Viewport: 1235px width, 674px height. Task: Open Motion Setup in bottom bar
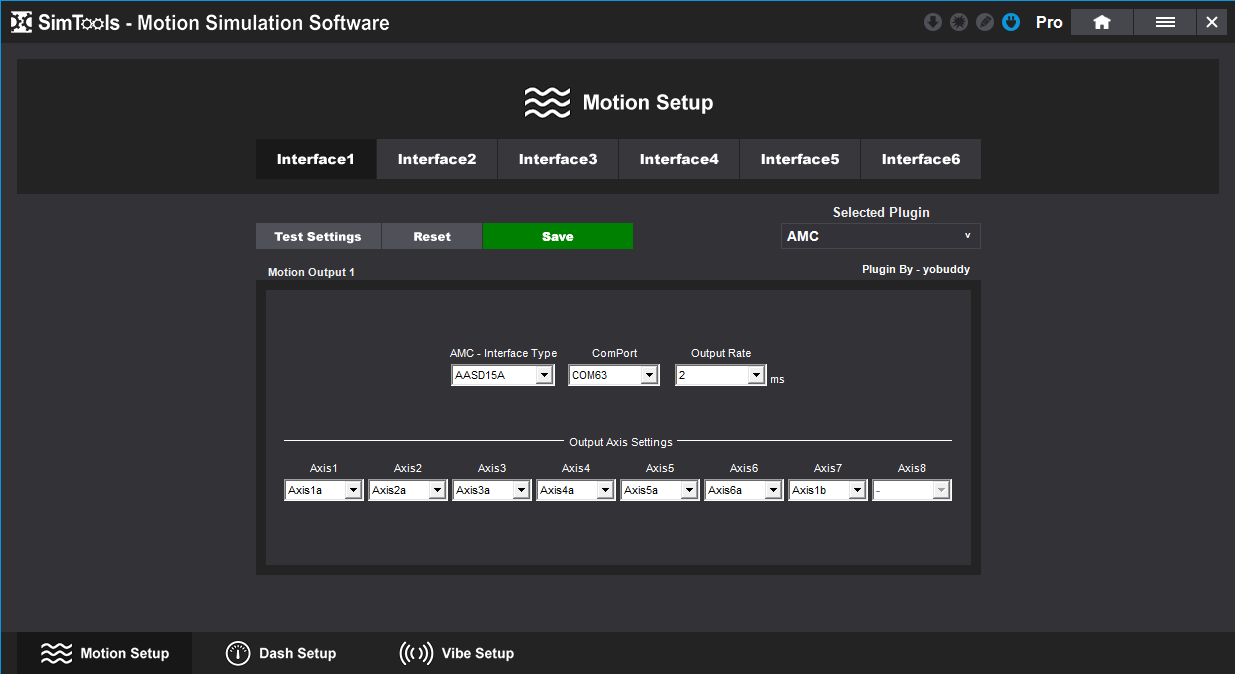[105, 653]
